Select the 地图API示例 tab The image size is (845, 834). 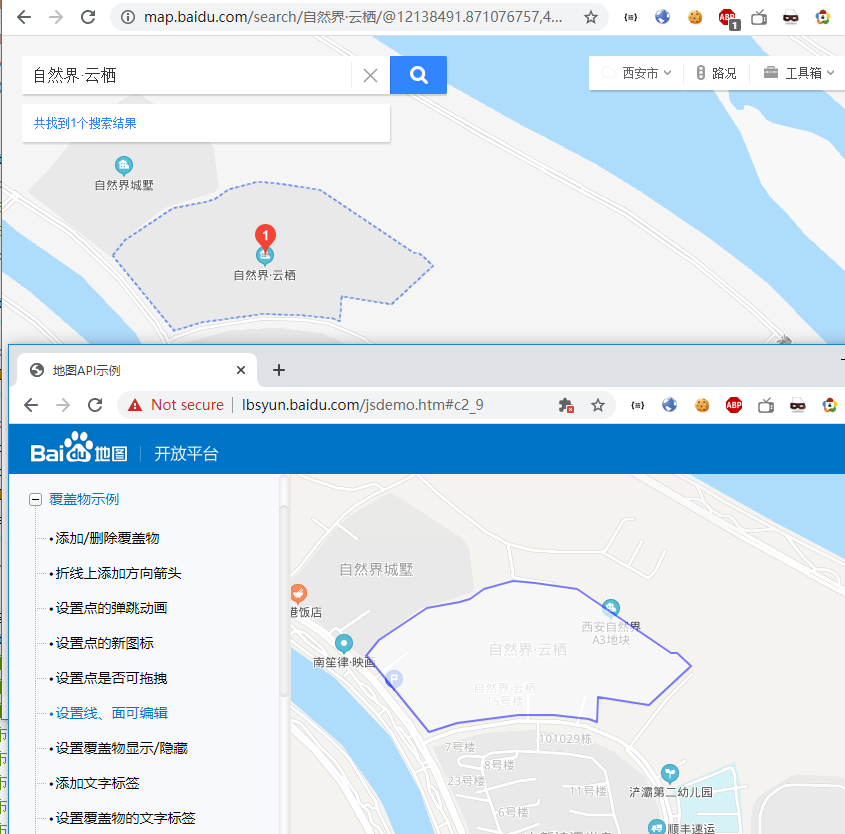[x=137, y=371]
